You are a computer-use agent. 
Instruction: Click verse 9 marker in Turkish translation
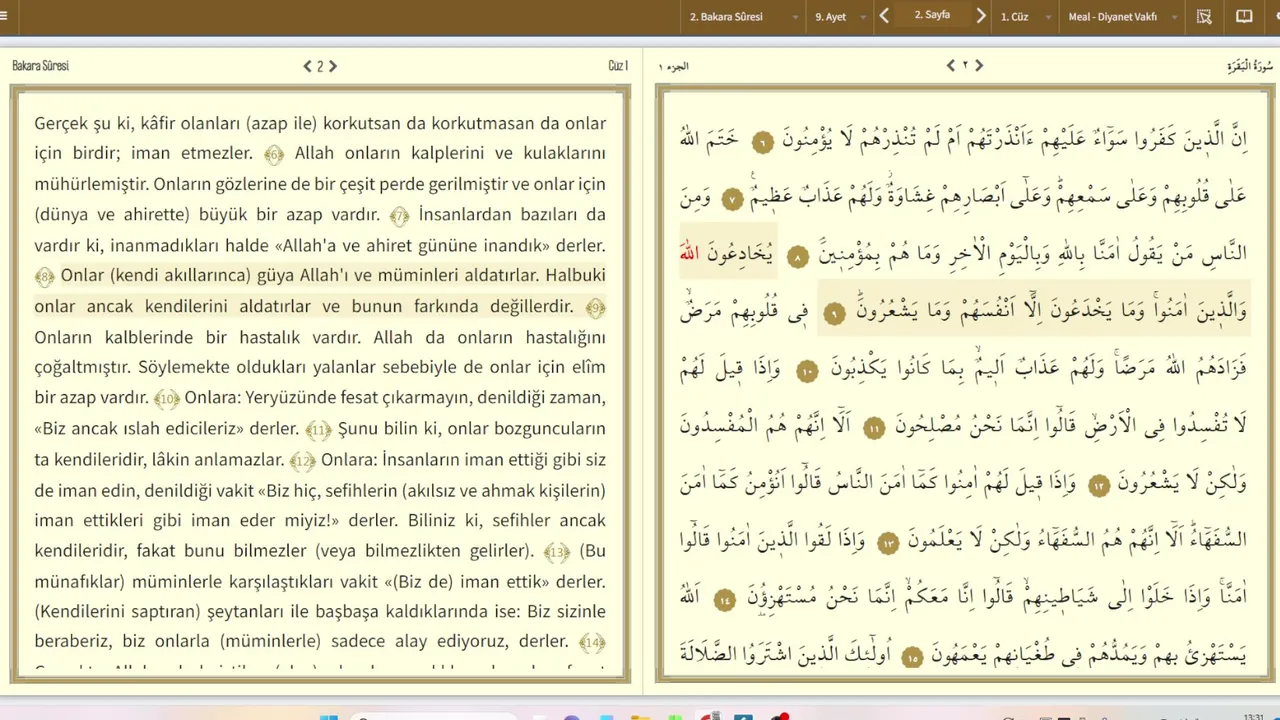595,308
